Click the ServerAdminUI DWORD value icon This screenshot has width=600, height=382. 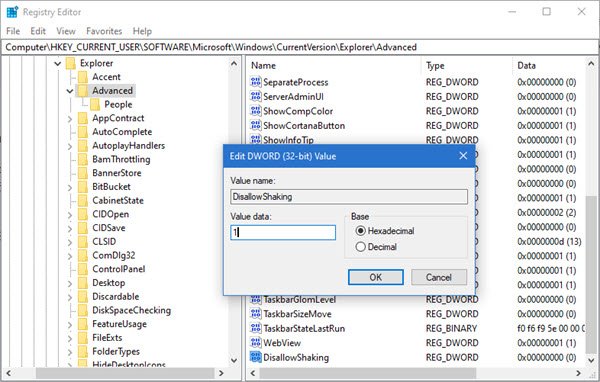[255, 96]
